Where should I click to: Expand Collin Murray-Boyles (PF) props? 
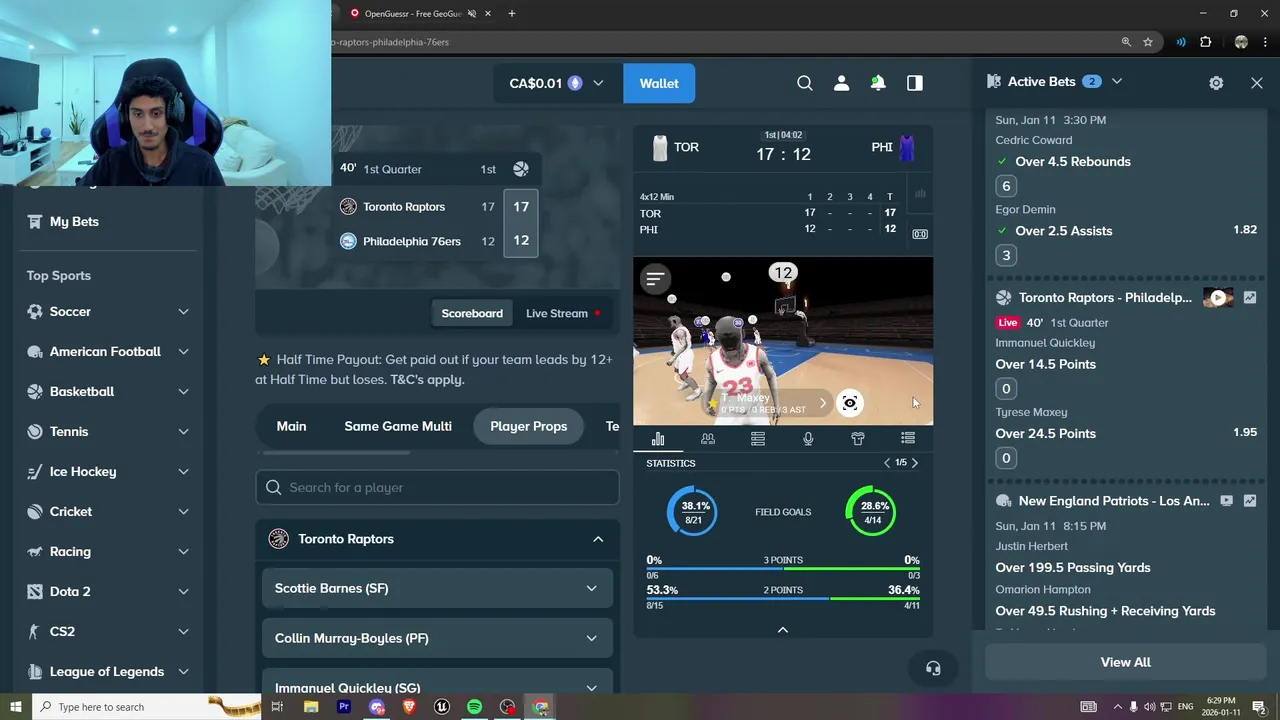[x=437, y=638]
